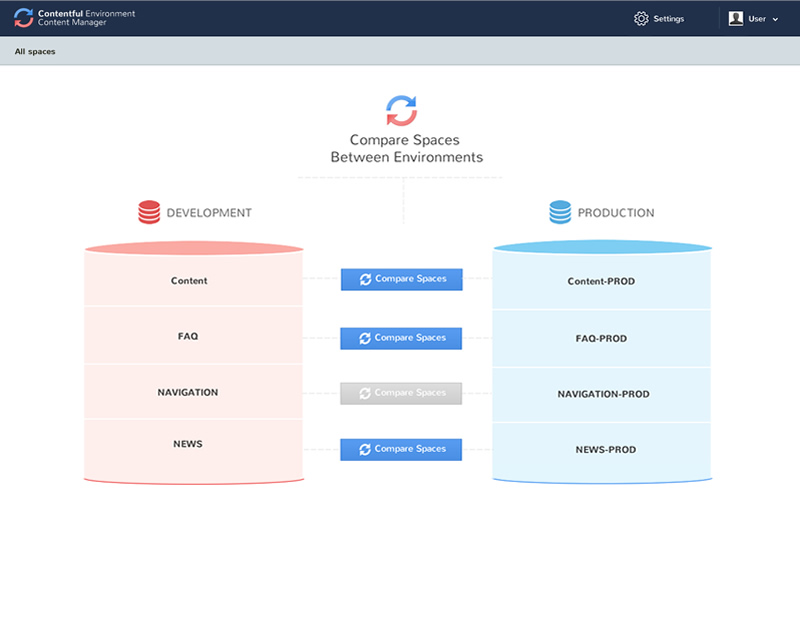Select the FAQ space in Development
This screenshot has width=800, height=633.
[x=188, y=336]
